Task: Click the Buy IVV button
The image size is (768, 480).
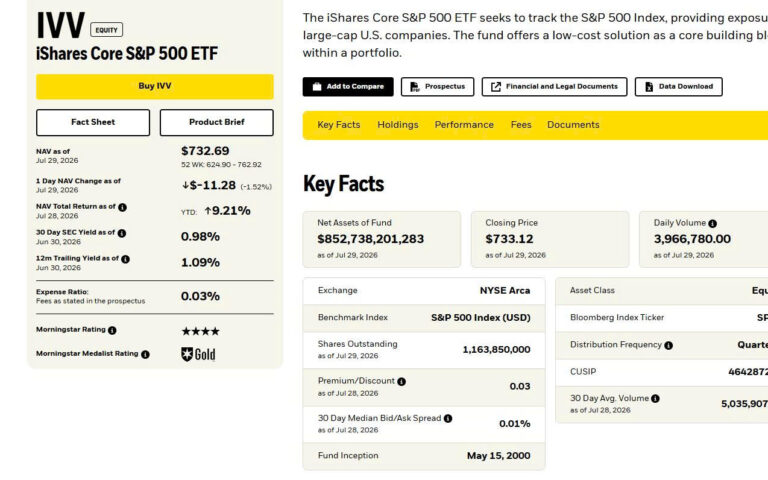Action: [x=155, y=87]
